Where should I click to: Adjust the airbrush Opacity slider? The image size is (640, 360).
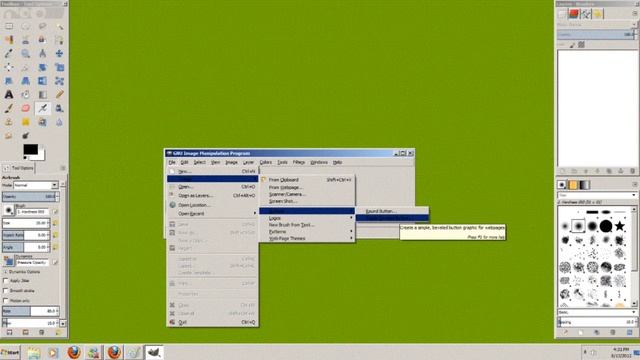pyautogui.click(x=31, y=197)
